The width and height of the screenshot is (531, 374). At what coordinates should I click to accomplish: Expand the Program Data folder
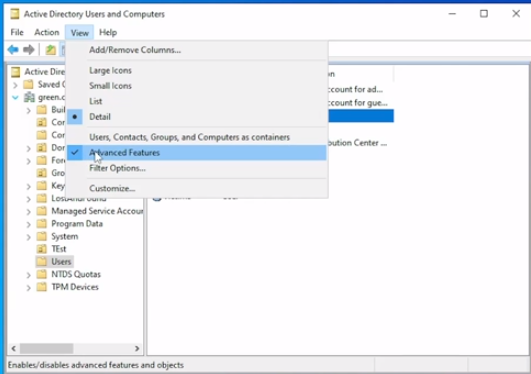pos(29,224)
